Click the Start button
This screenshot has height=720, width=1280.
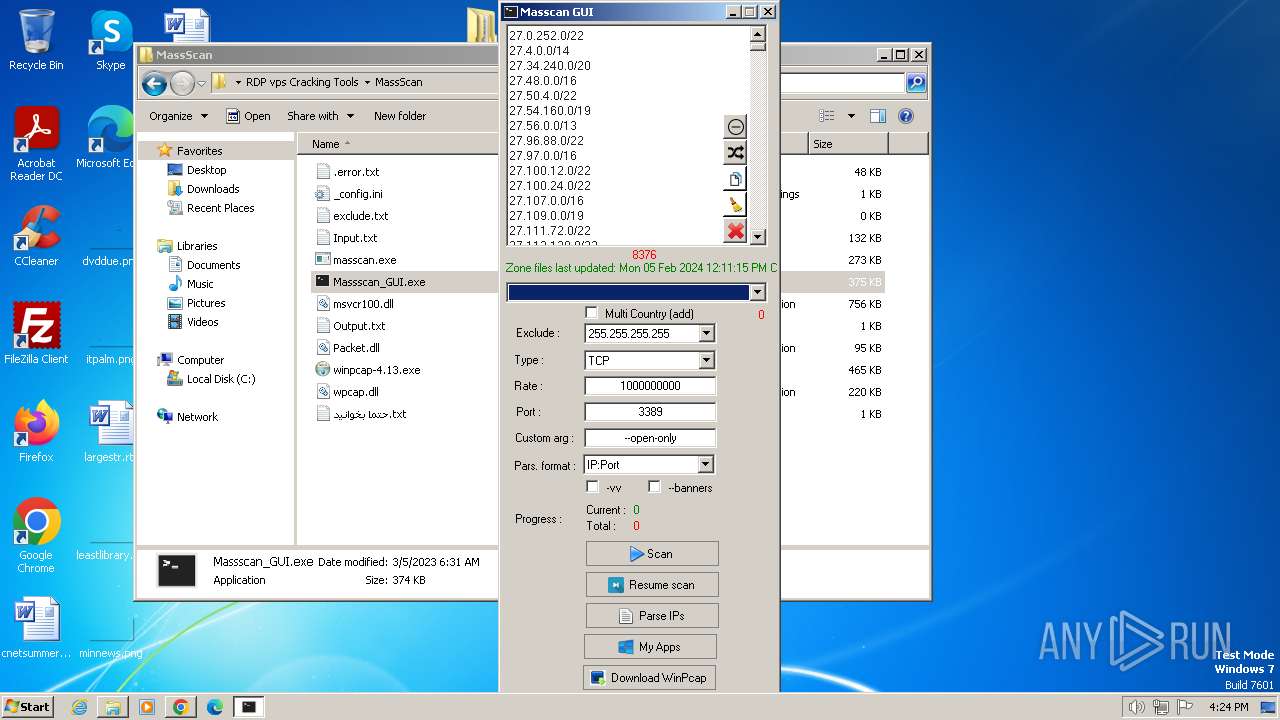point(28,707)
